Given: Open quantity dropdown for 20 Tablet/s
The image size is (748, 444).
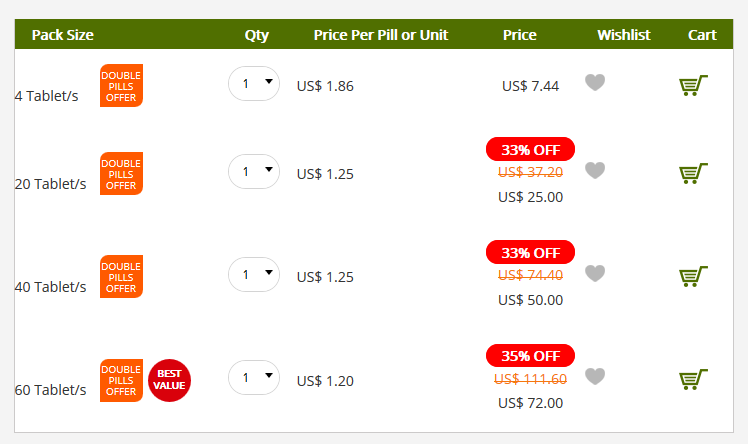Looking at the screenshot, I should click(254, 171).
